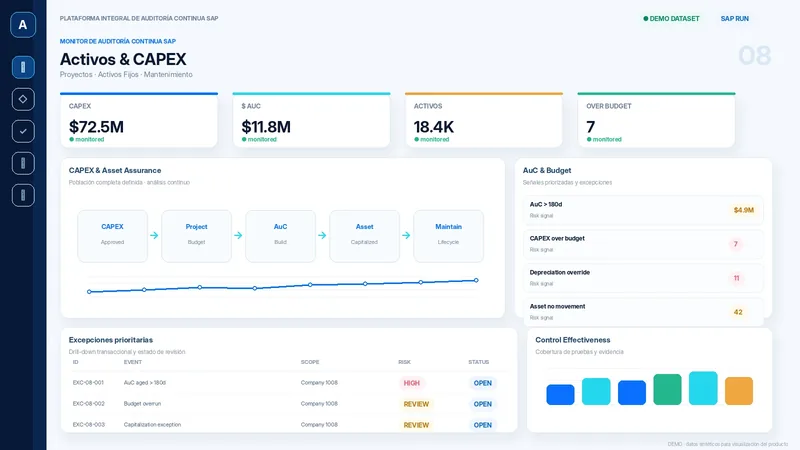The image size is (800, 450).
Task: Click the OPEN status of EXC-08-003
Action: pos(483,425)
